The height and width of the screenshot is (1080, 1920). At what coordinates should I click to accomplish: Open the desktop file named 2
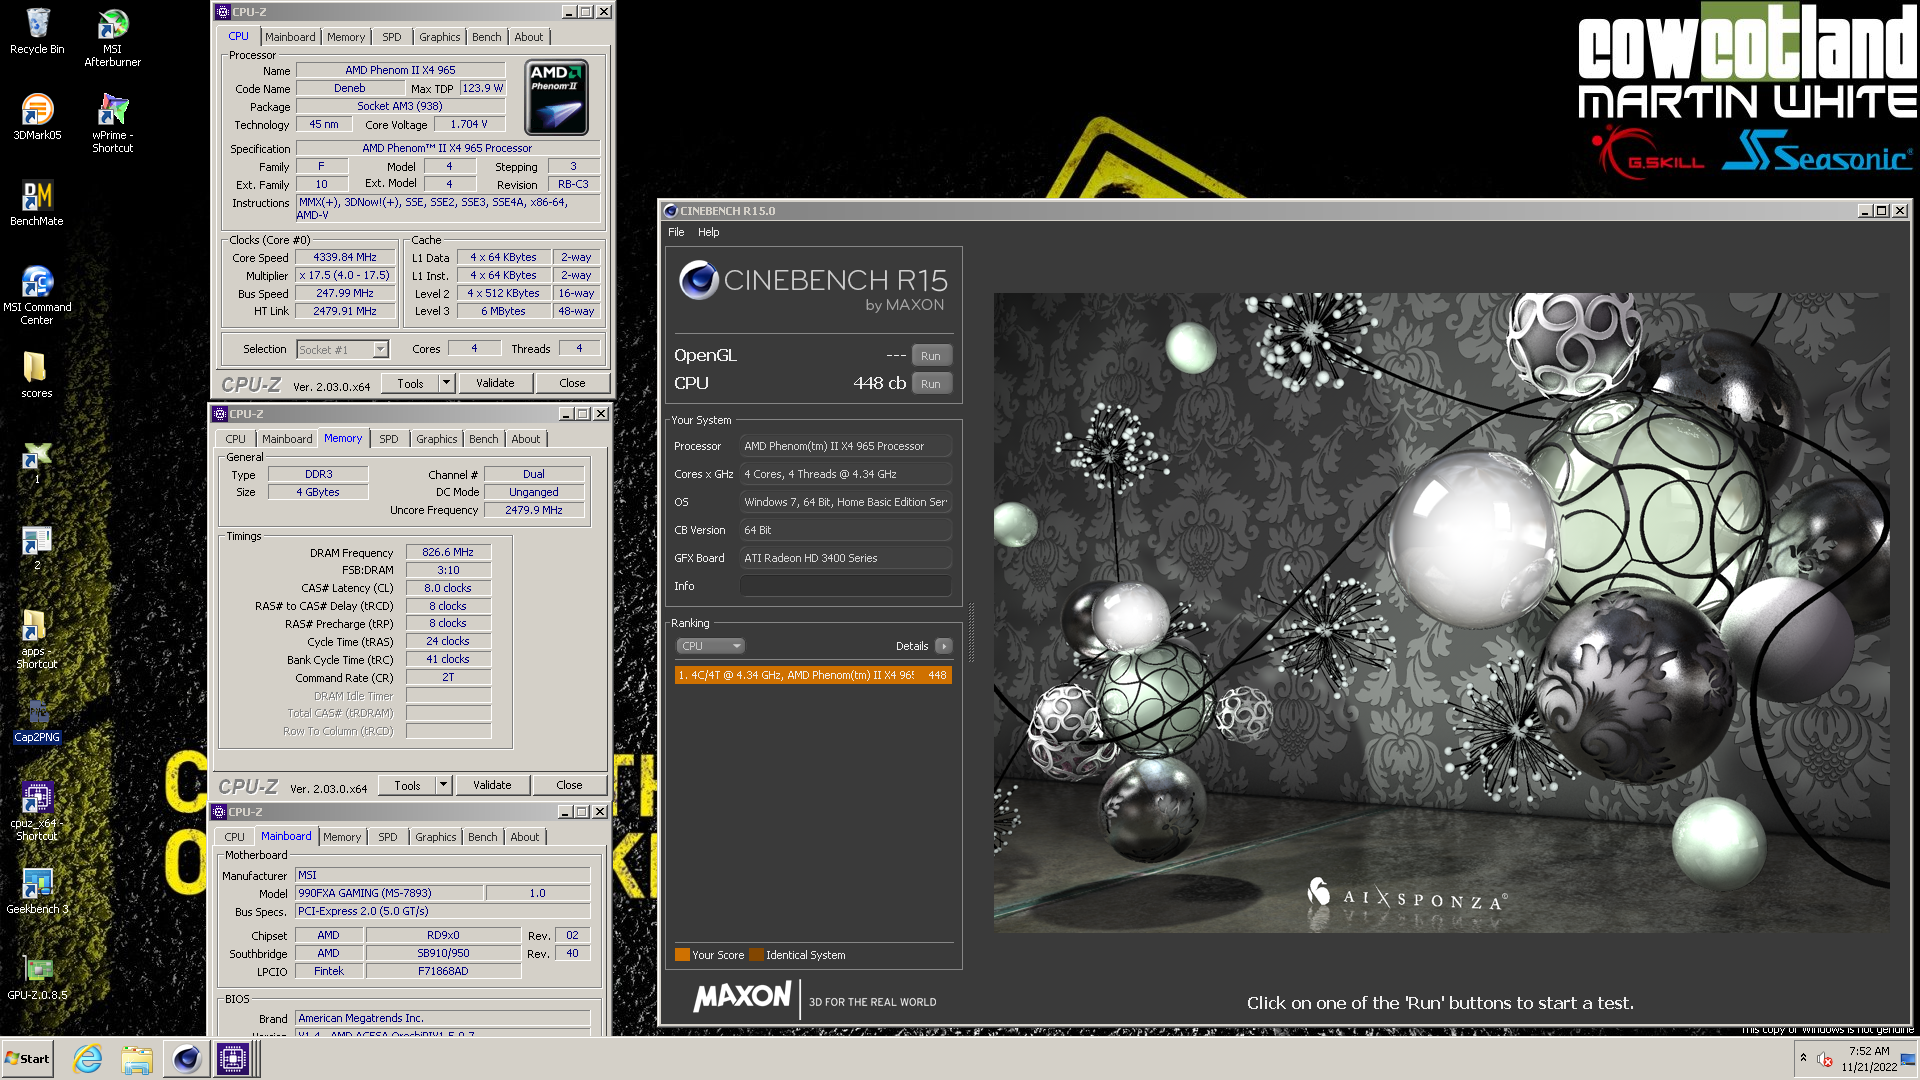click(37, 548)
